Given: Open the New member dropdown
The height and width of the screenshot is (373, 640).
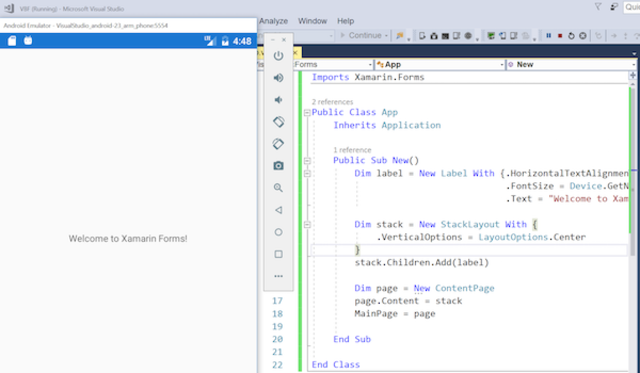Looking at the screenshot, I should tap(572, 64).
